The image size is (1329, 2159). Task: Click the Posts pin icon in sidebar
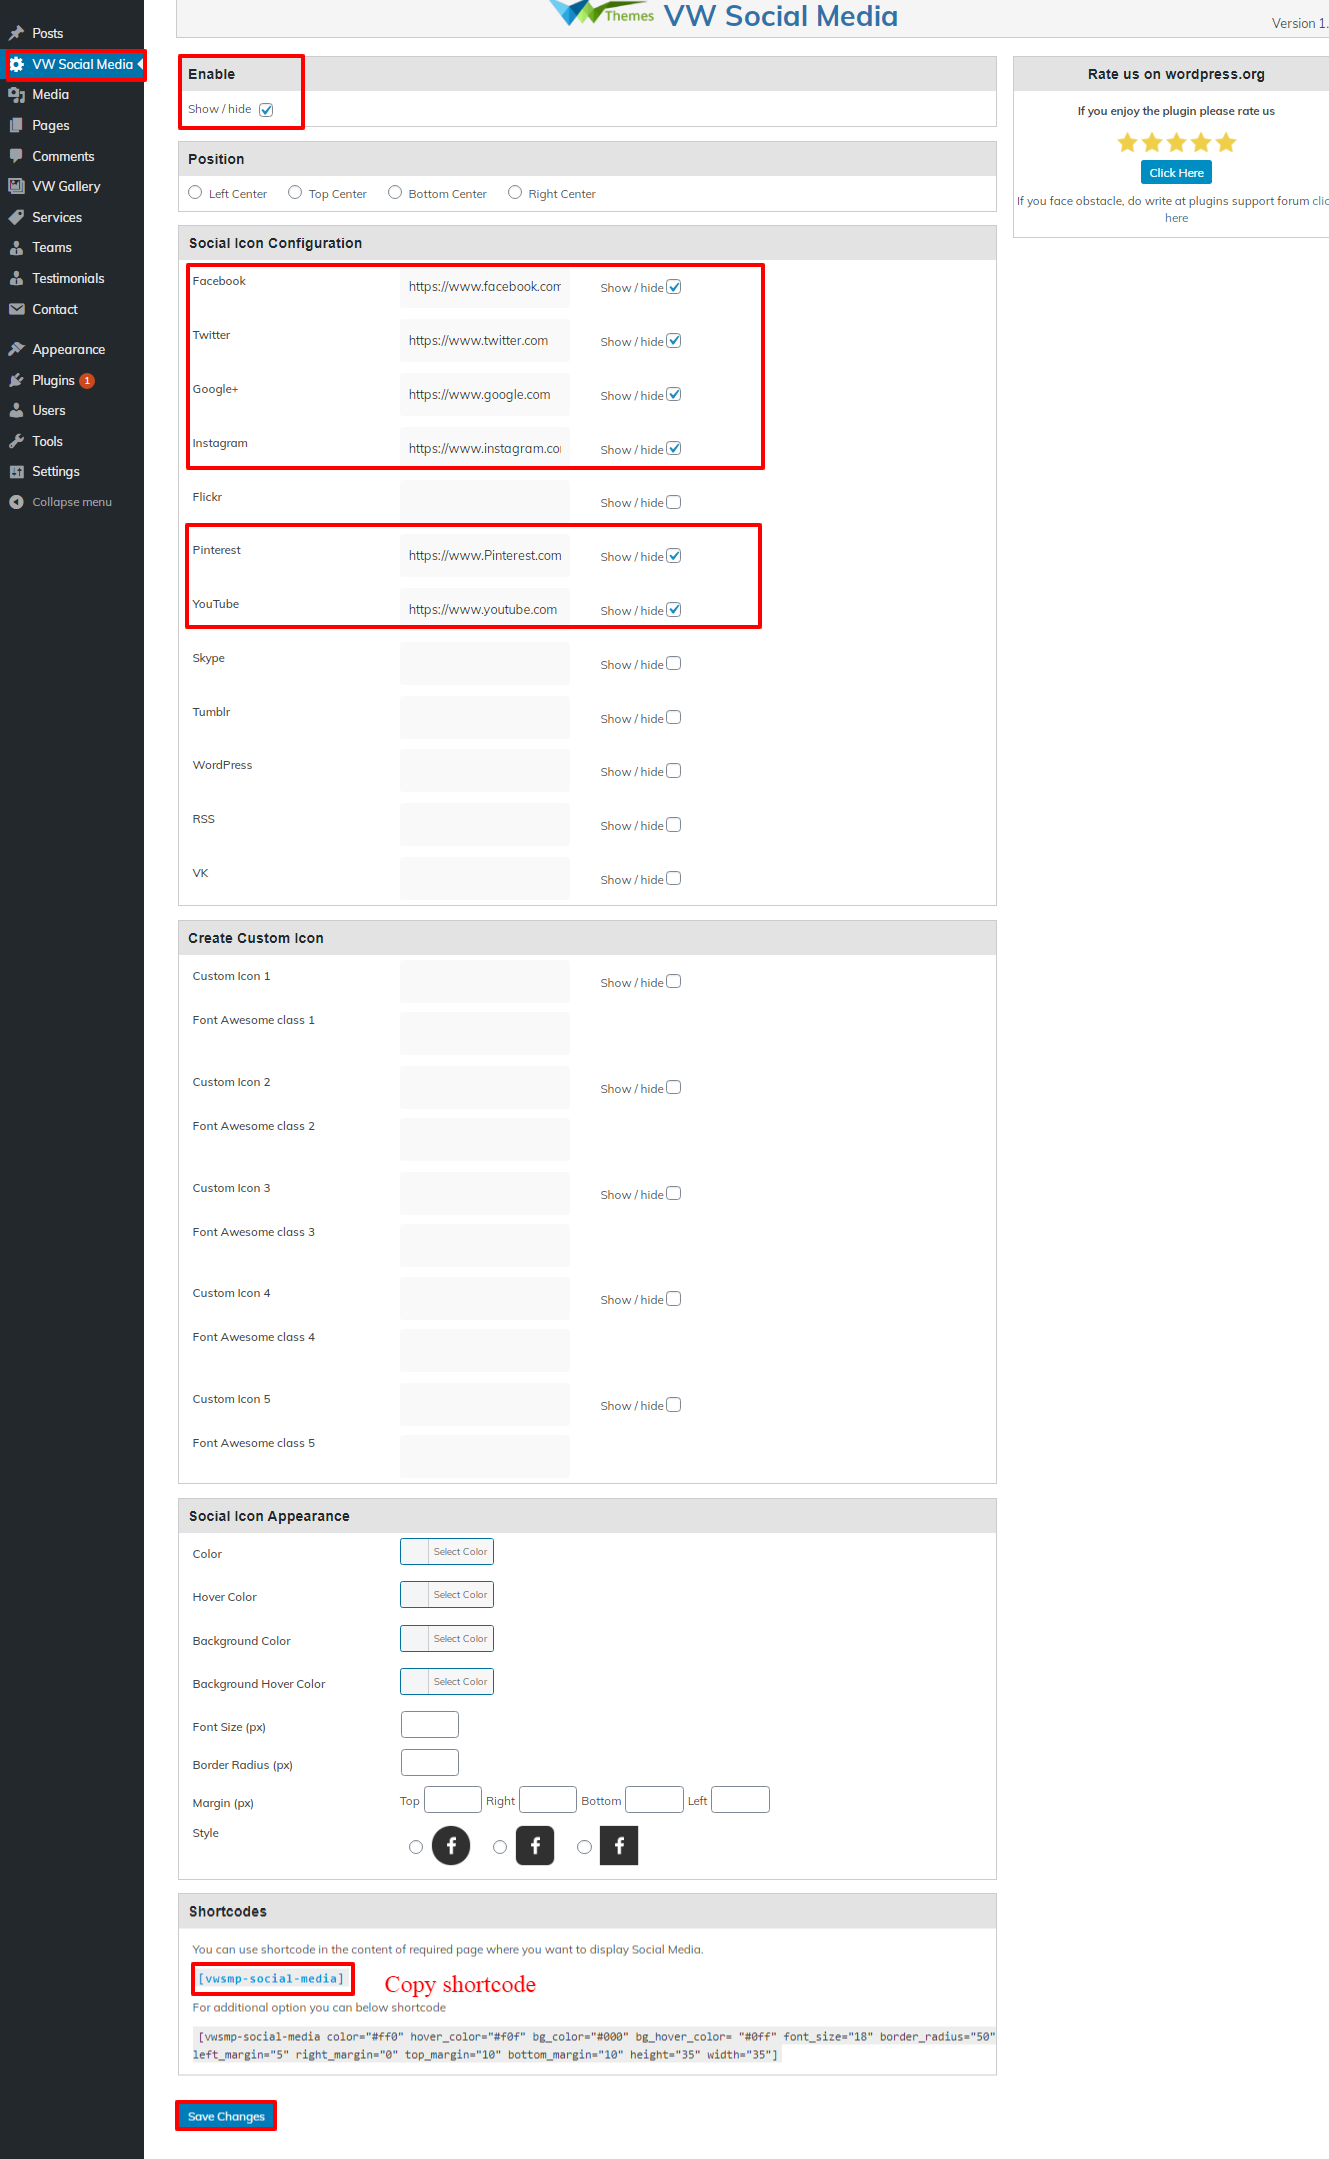point(16,33)
